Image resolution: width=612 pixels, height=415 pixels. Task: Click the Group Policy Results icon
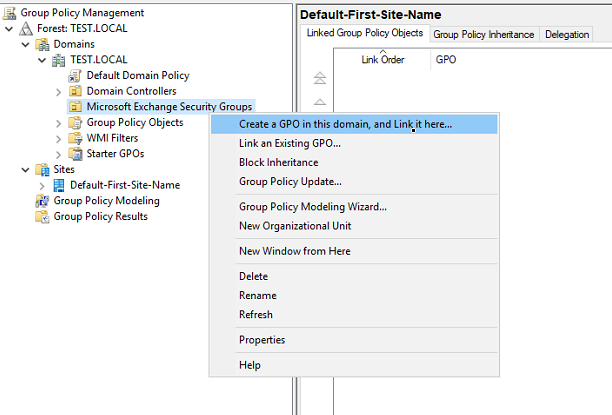pos(42,216)
